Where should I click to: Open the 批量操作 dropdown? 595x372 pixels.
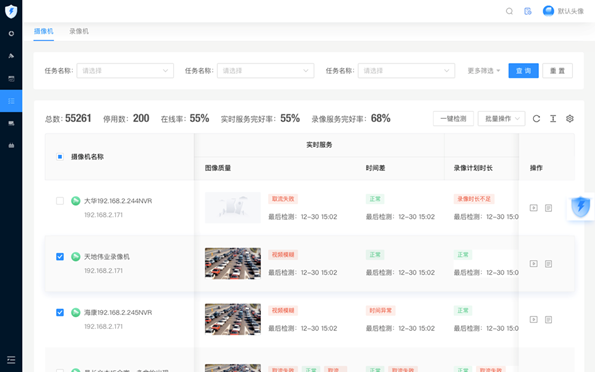502,119
